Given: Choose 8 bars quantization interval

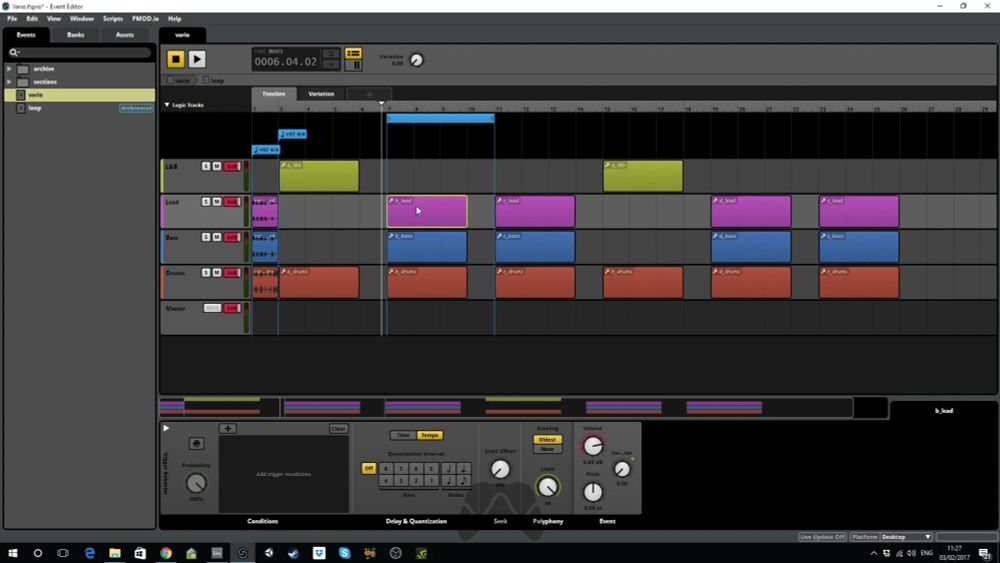Looking at the screenshot, I should [385, 468].
